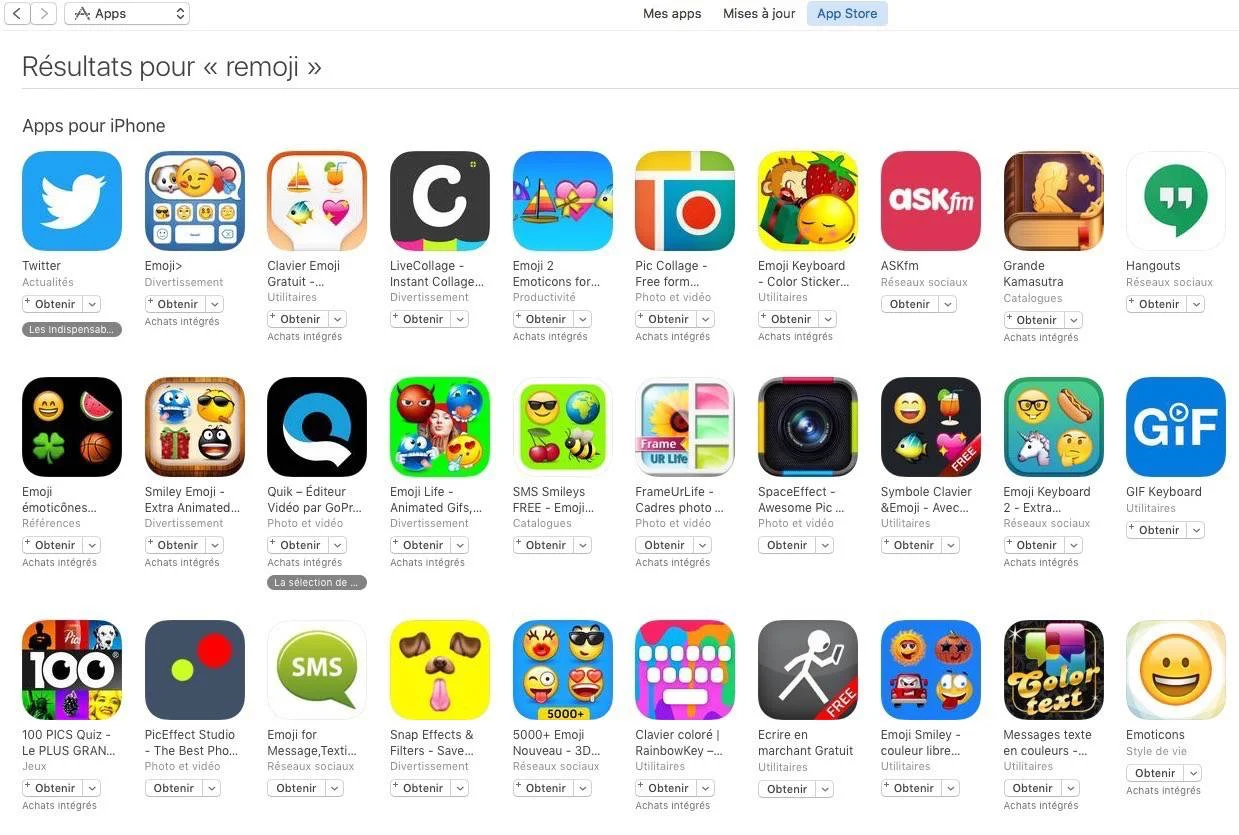
Task: Select the ASKfm app icon
Action: point(931,201)
